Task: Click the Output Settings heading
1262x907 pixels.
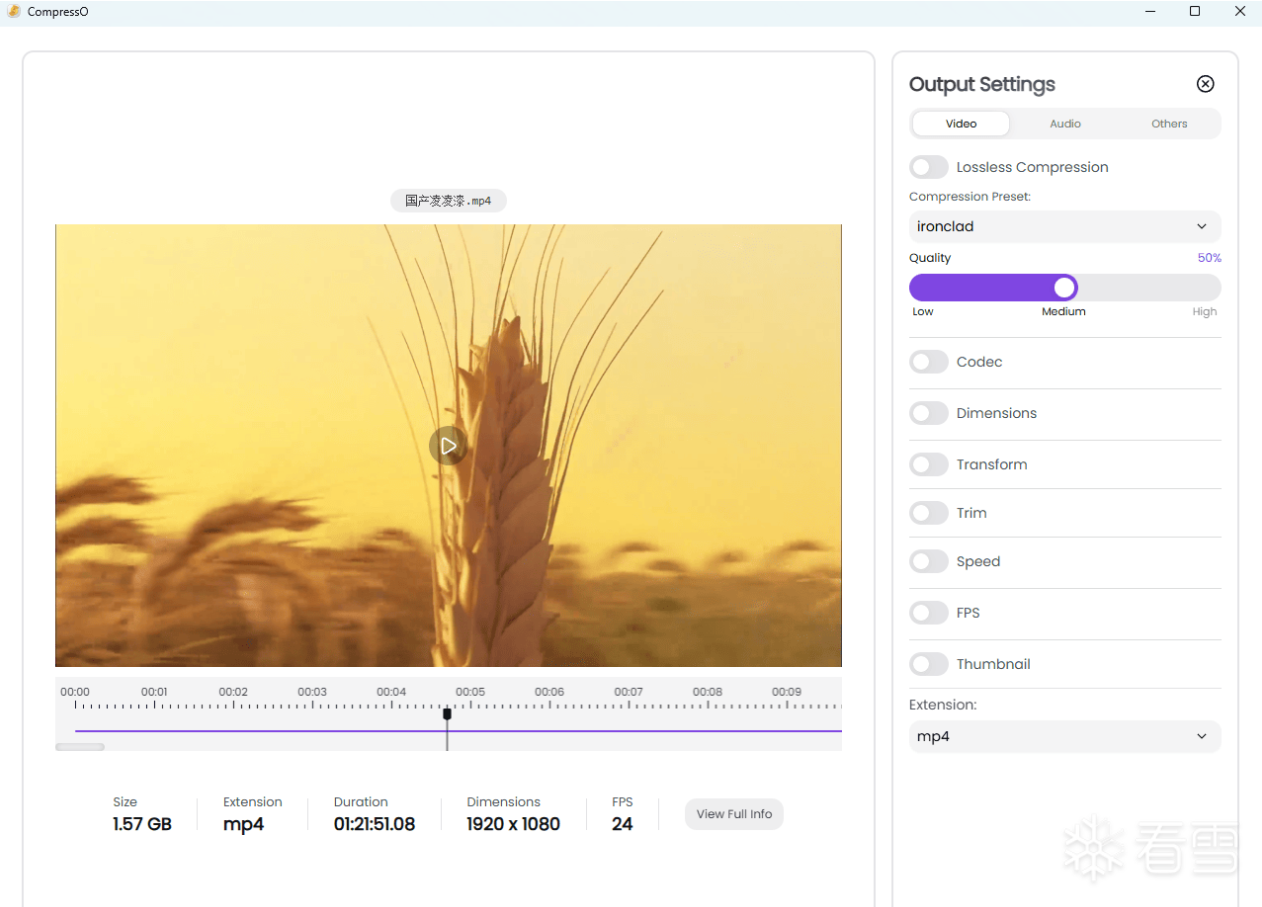Action: tap(982, 84)
